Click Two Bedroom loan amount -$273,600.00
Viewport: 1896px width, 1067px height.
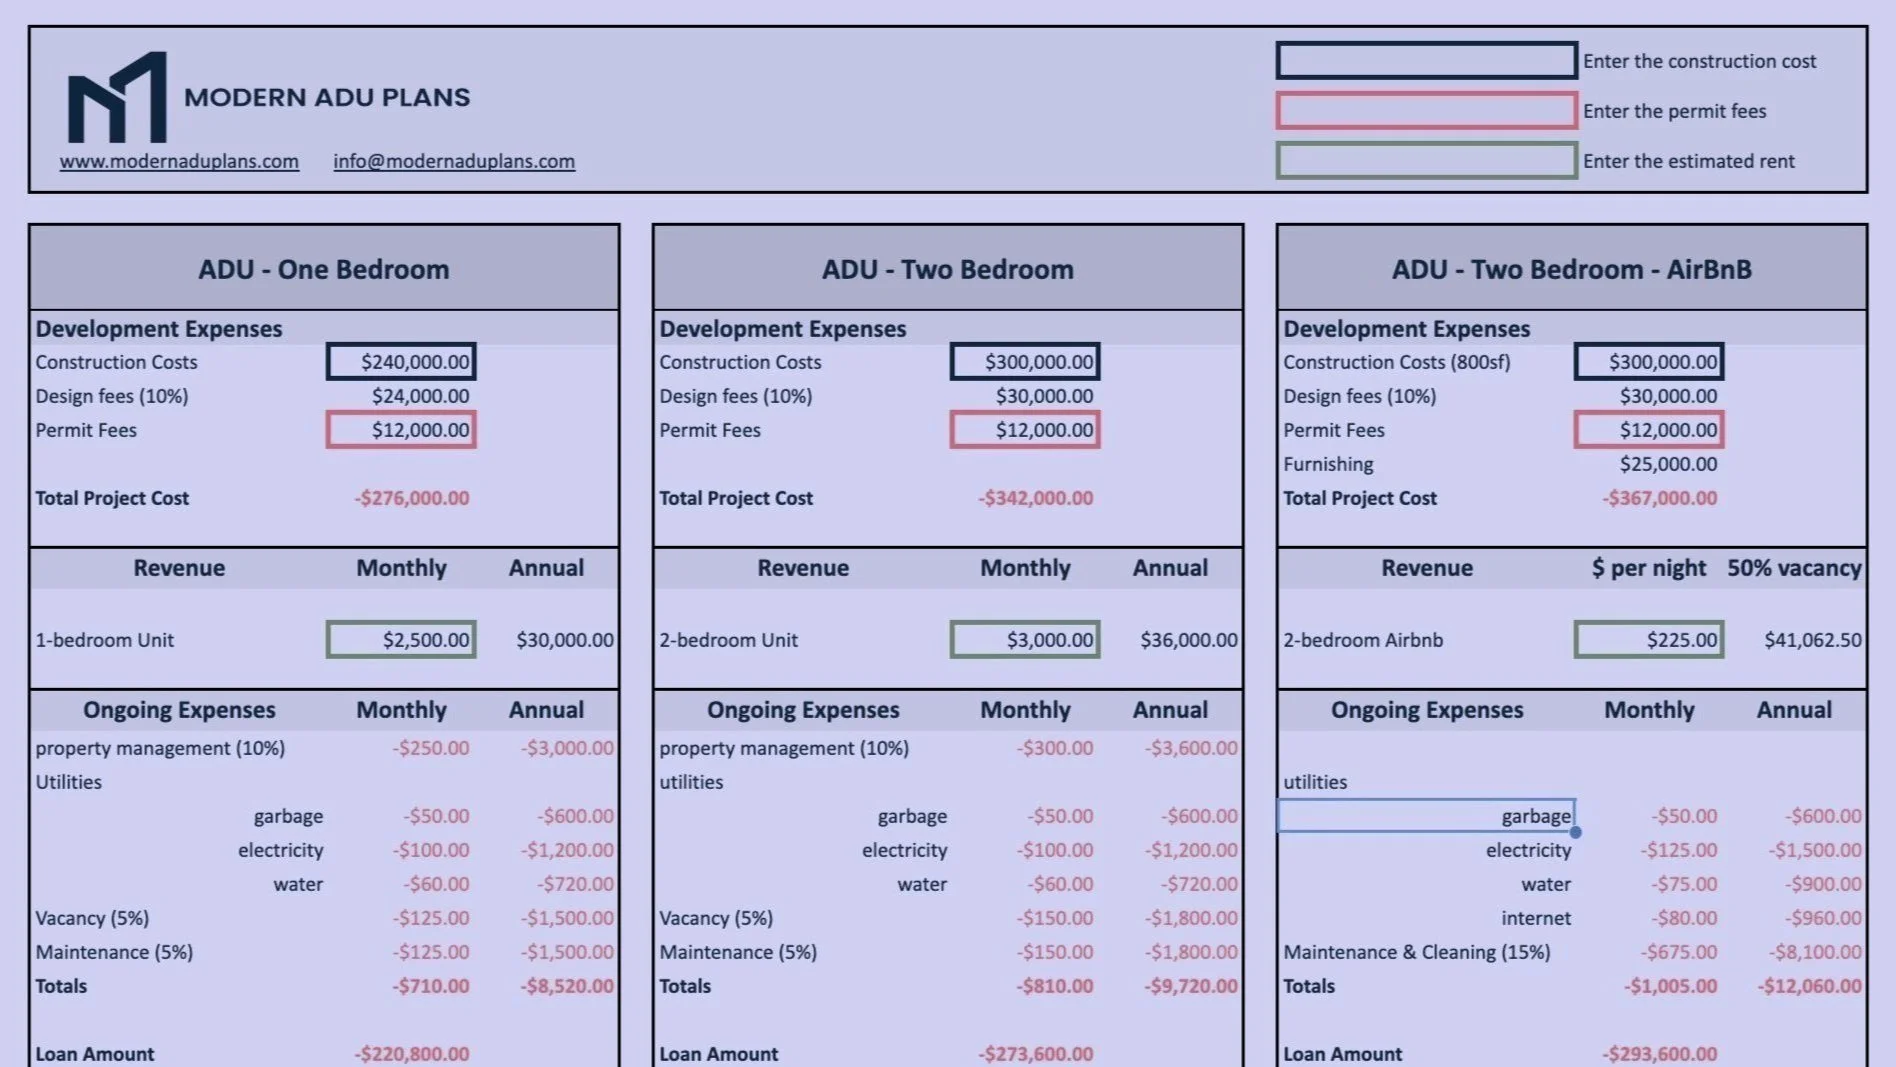pyautogui.click(x=1035, y=1054)
